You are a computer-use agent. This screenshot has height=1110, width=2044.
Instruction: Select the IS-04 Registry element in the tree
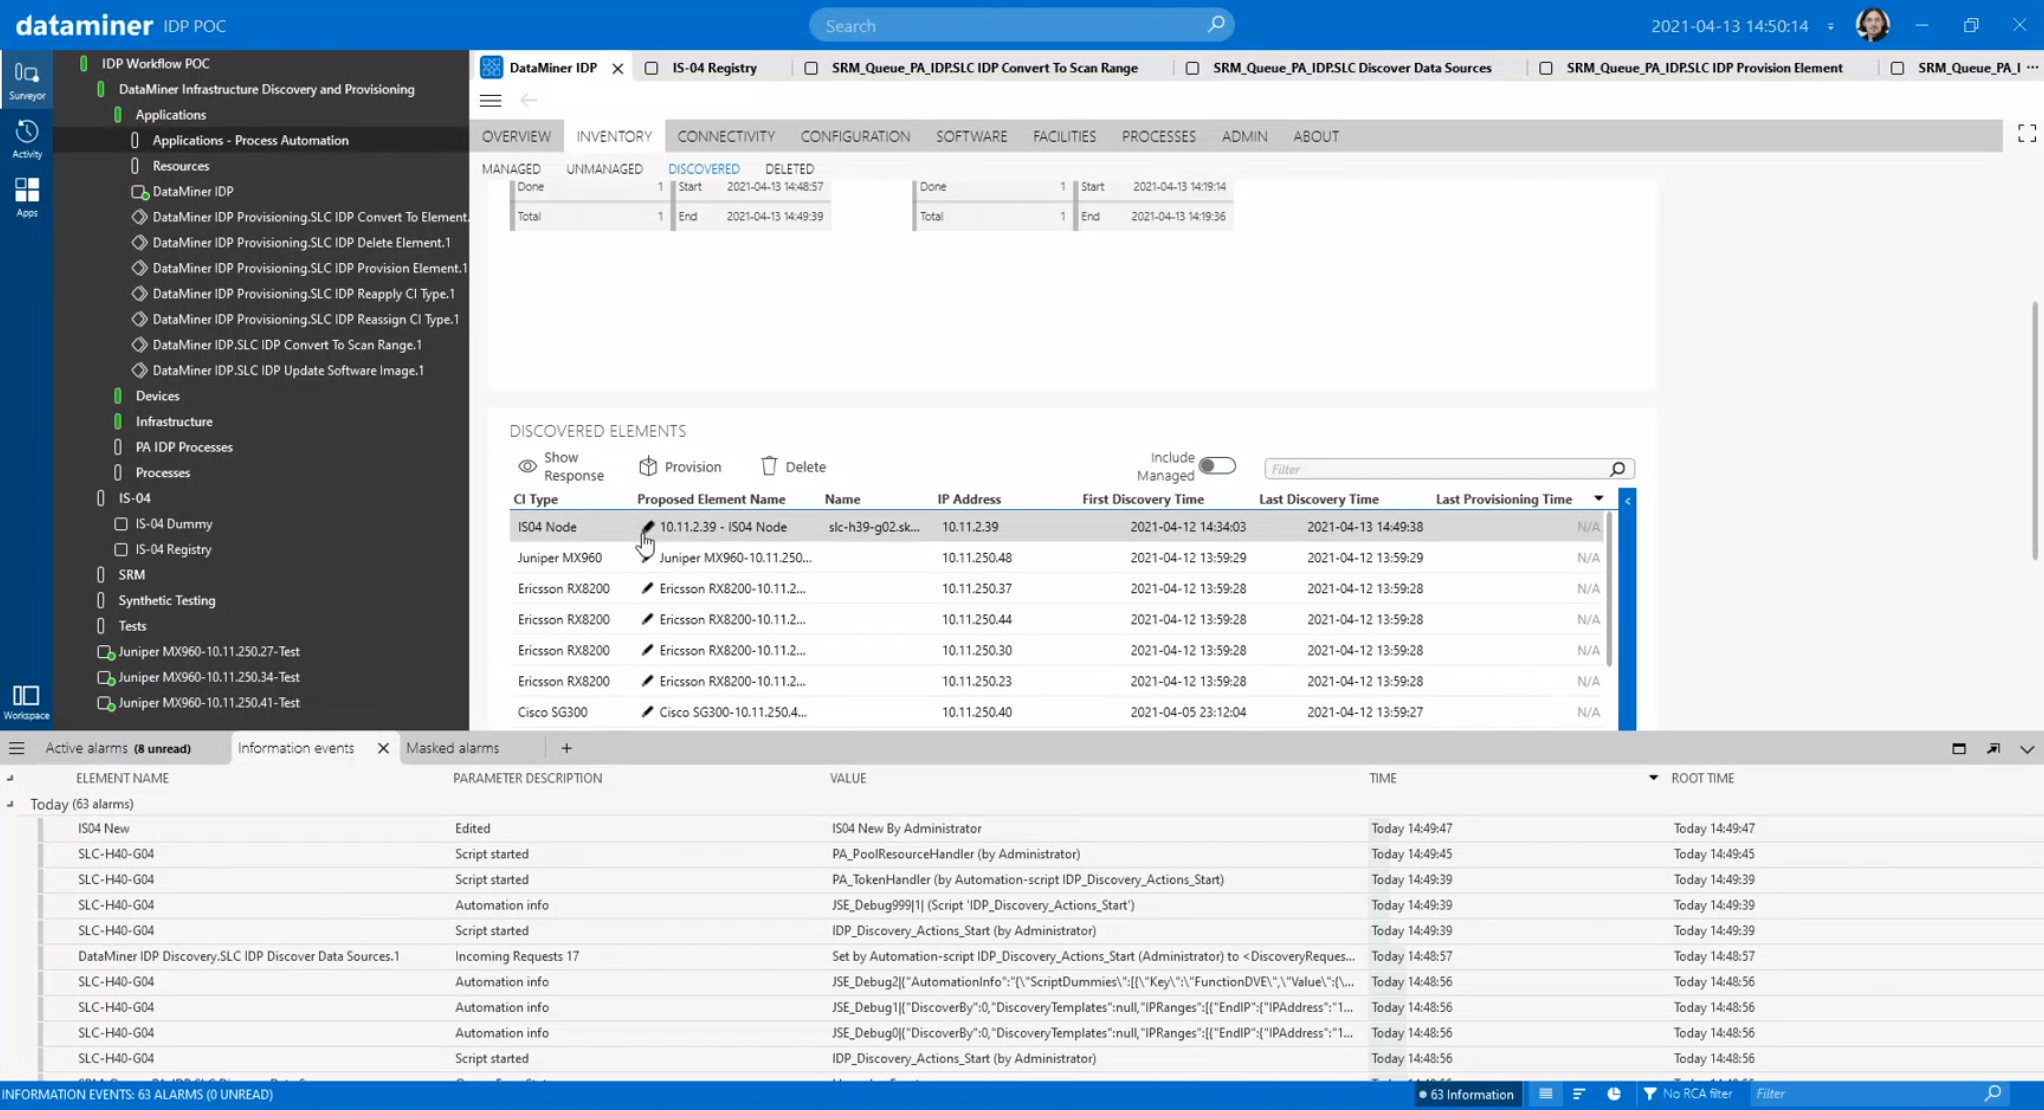click(x=173, y=549)
